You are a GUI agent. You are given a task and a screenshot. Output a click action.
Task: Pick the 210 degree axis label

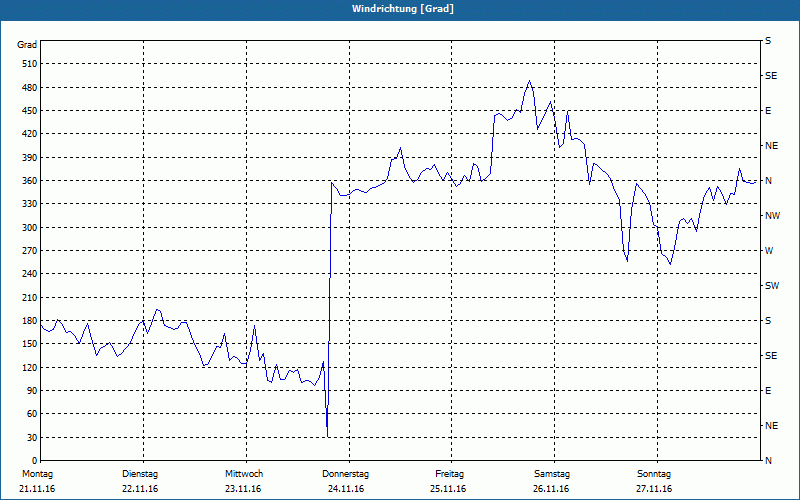(x=30, y=297)
